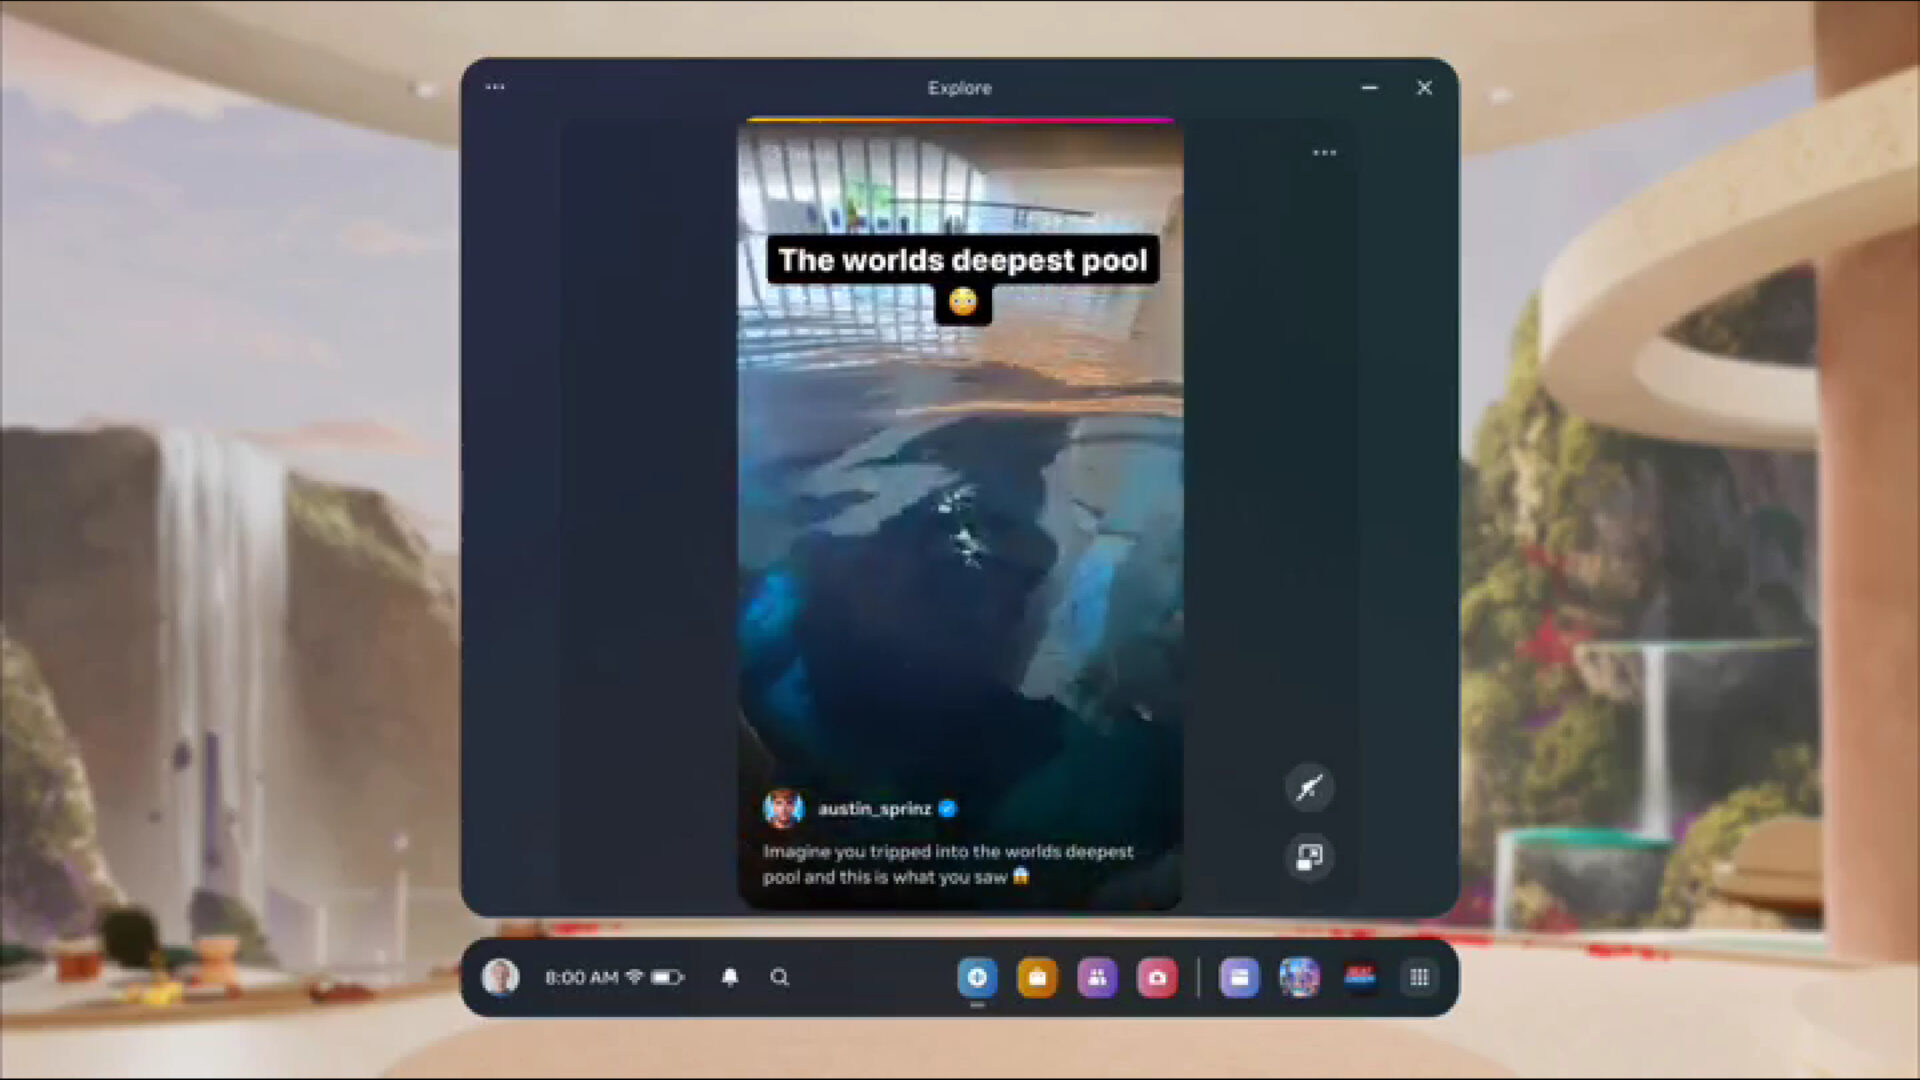Open the window options menu (three dots)
The width and height of the screenshot is (1920, 1080).
(494, 87)
